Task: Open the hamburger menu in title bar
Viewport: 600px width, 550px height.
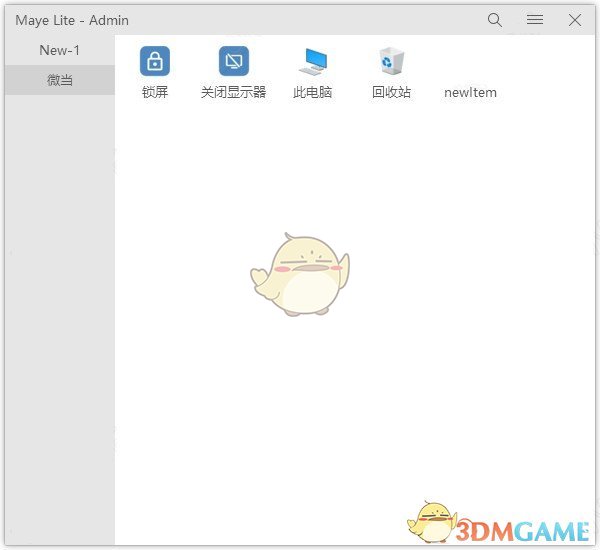Action: [535, 20]
